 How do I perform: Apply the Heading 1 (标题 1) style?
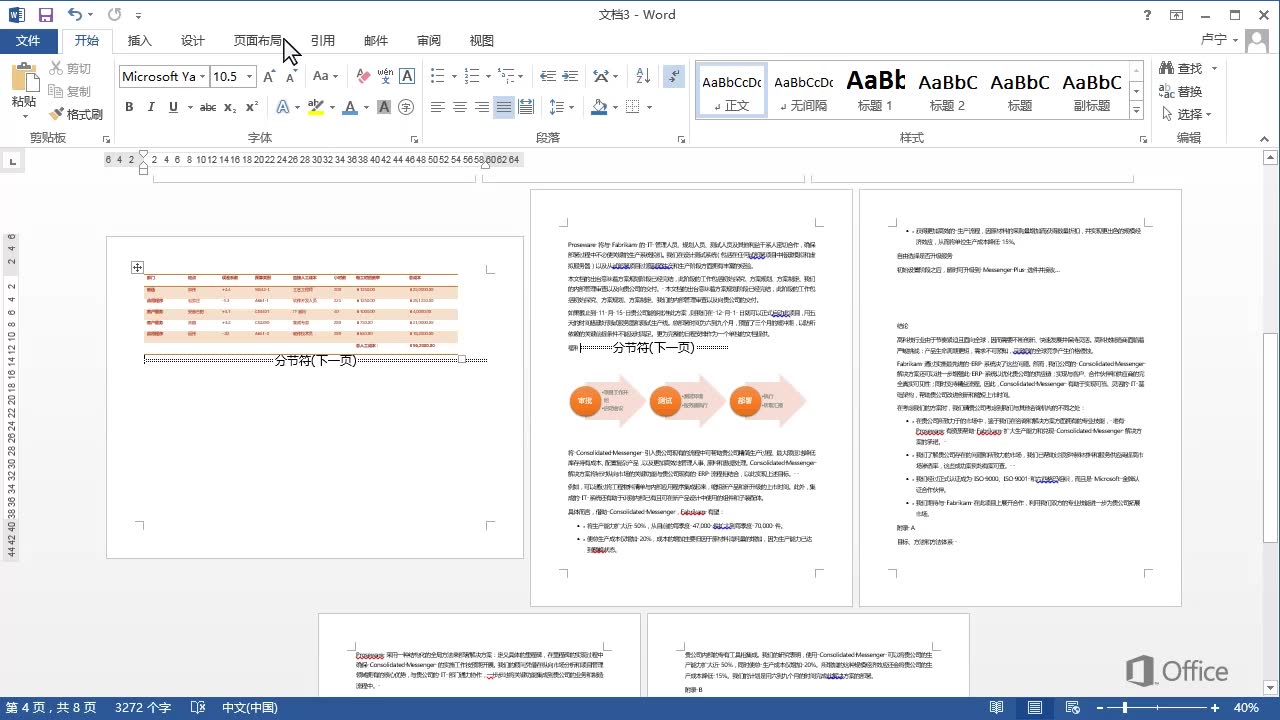[x=875, y=90]
